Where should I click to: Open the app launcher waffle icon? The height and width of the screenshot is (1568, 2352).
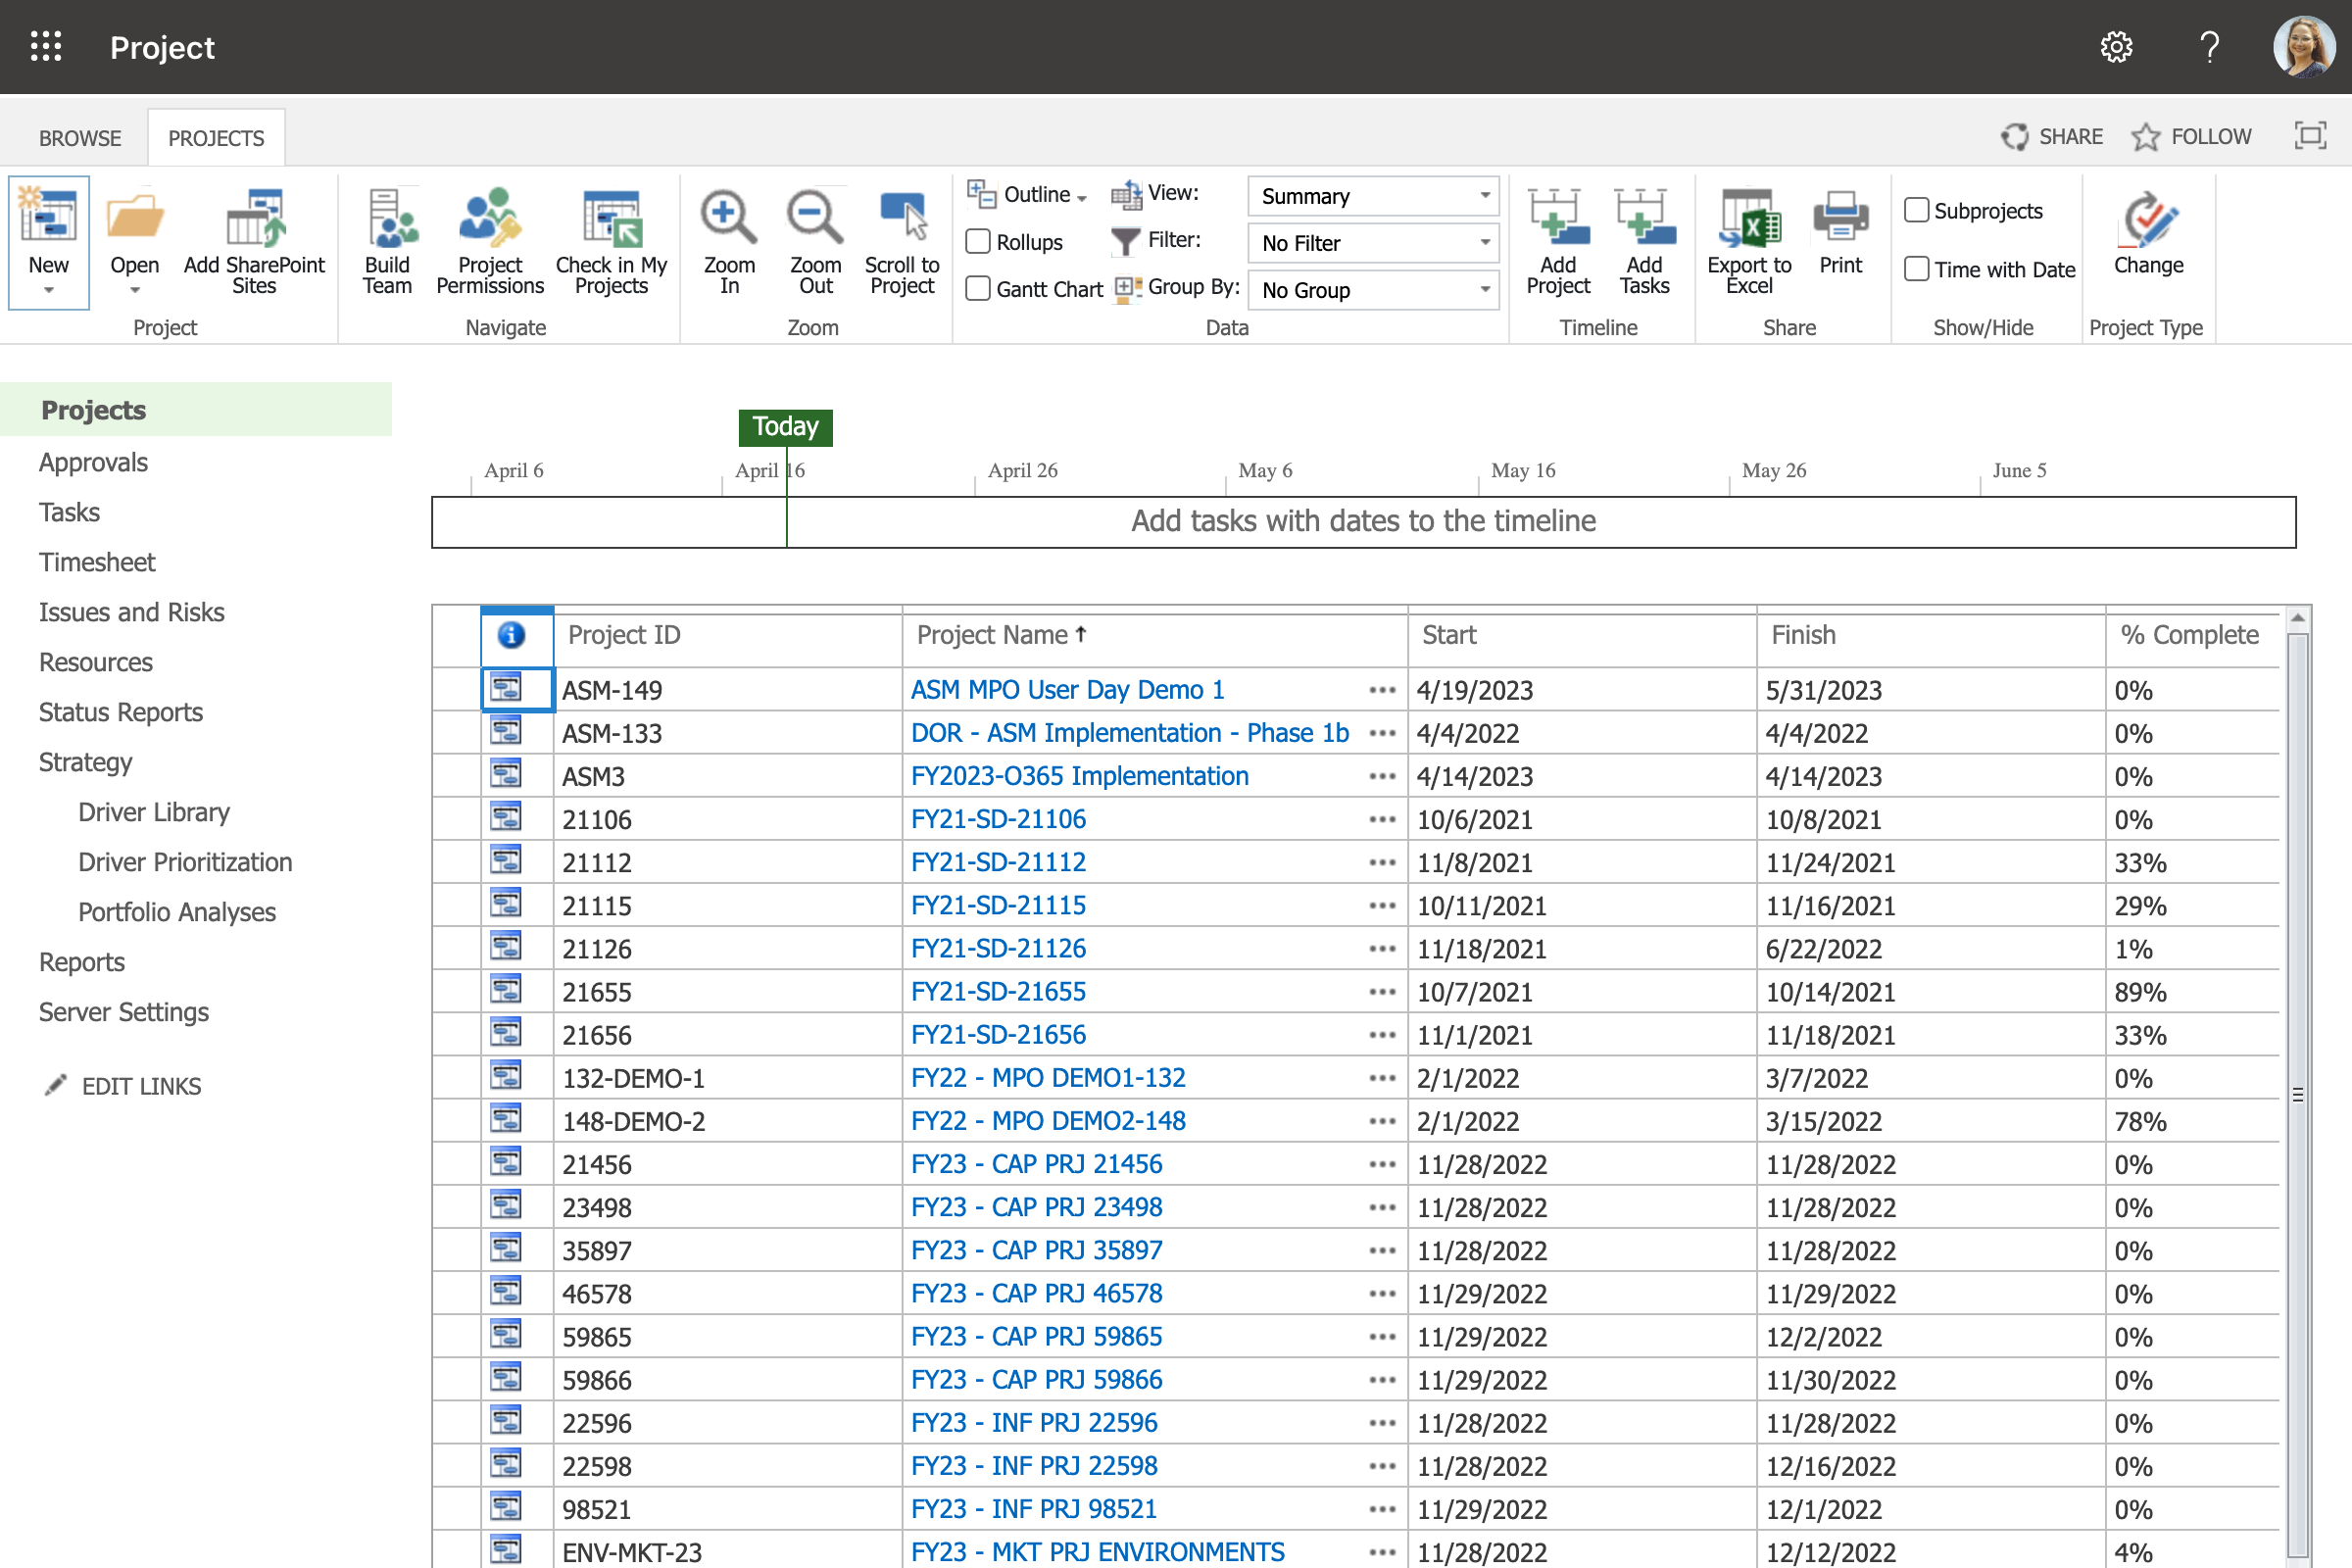[46, 46]
